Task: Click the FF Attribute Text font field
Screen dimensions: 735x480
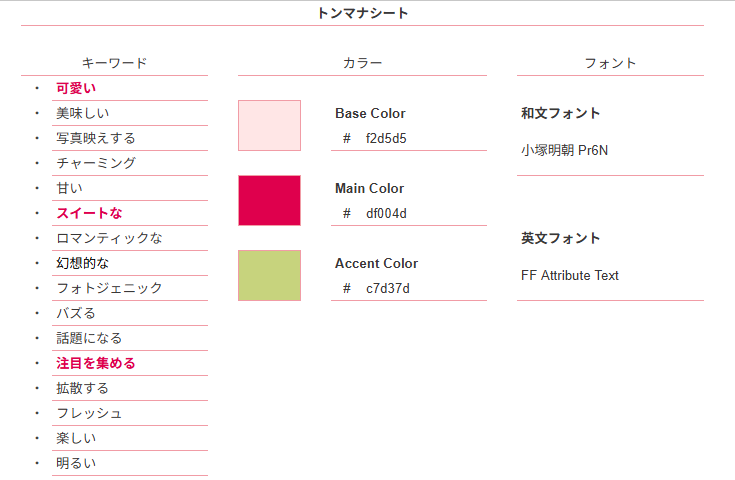Action: [x=570, y=275]
